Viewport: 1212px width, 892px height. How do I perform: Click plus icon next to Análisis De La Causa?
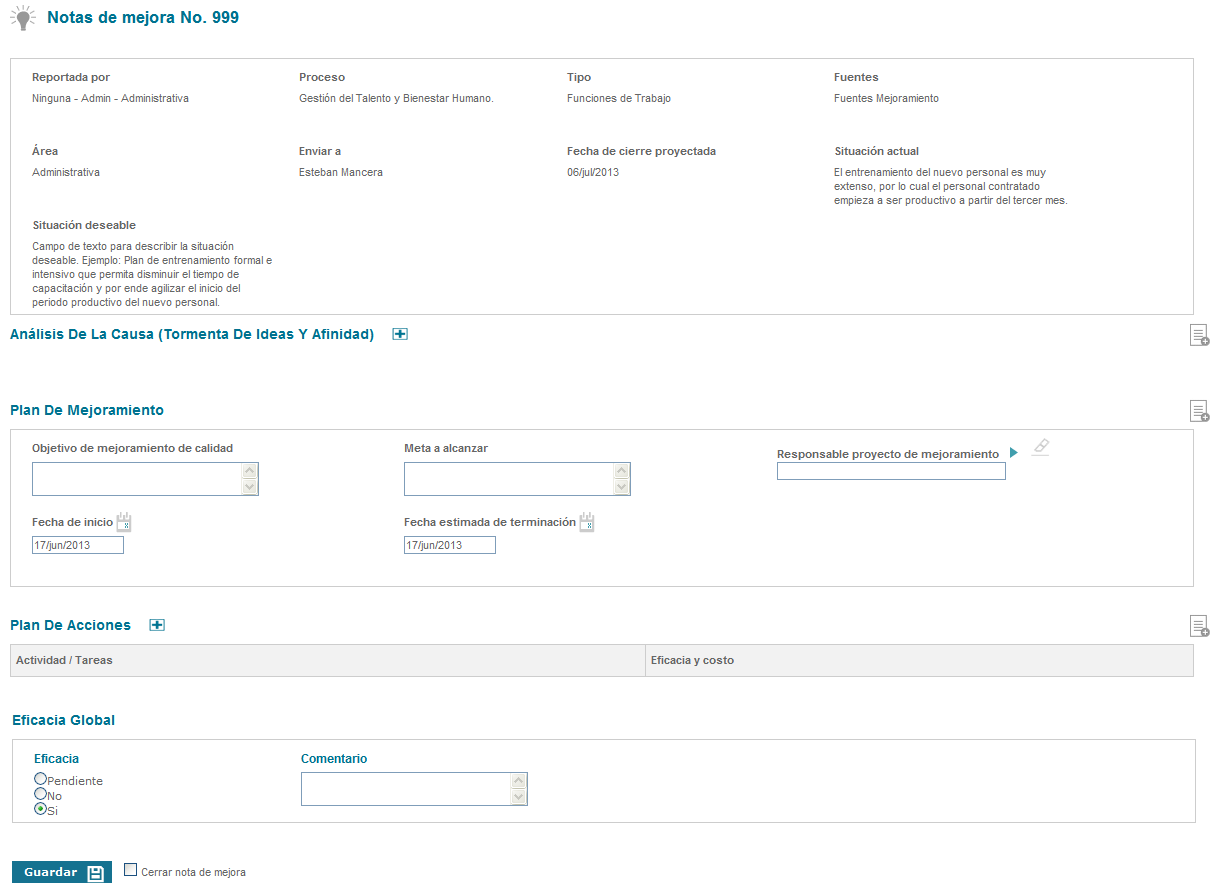click(400, 335)
